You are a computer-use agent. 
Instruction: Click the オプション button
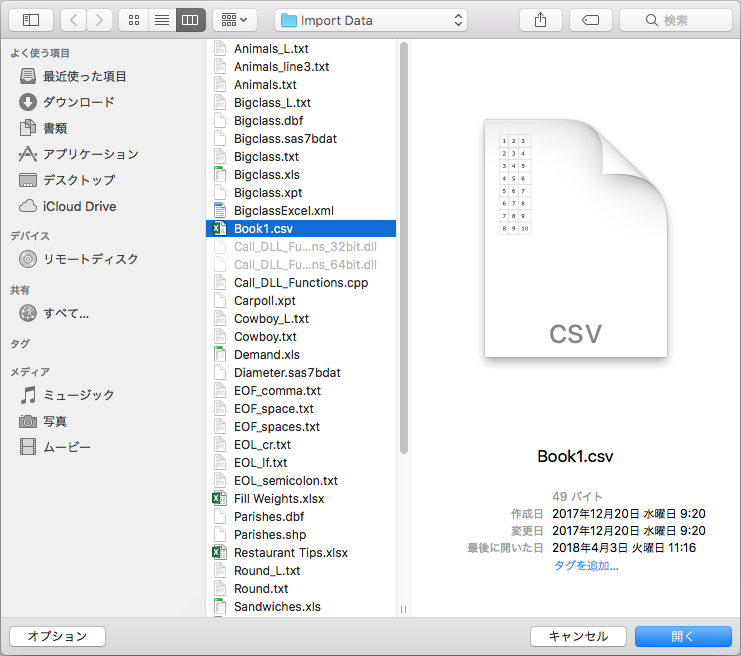[57, 636]
